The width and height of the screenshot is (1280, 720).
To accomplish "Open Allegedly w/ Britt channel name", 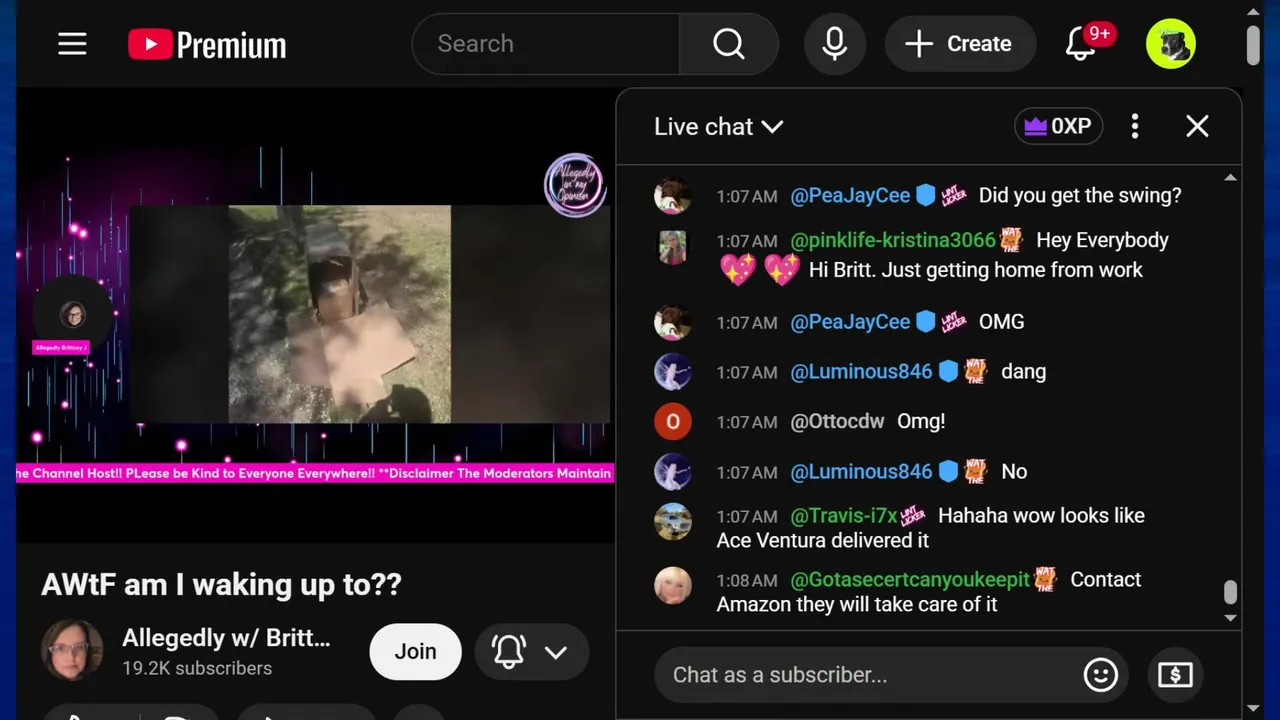I will pyautogui.click(x=226, y=638).
